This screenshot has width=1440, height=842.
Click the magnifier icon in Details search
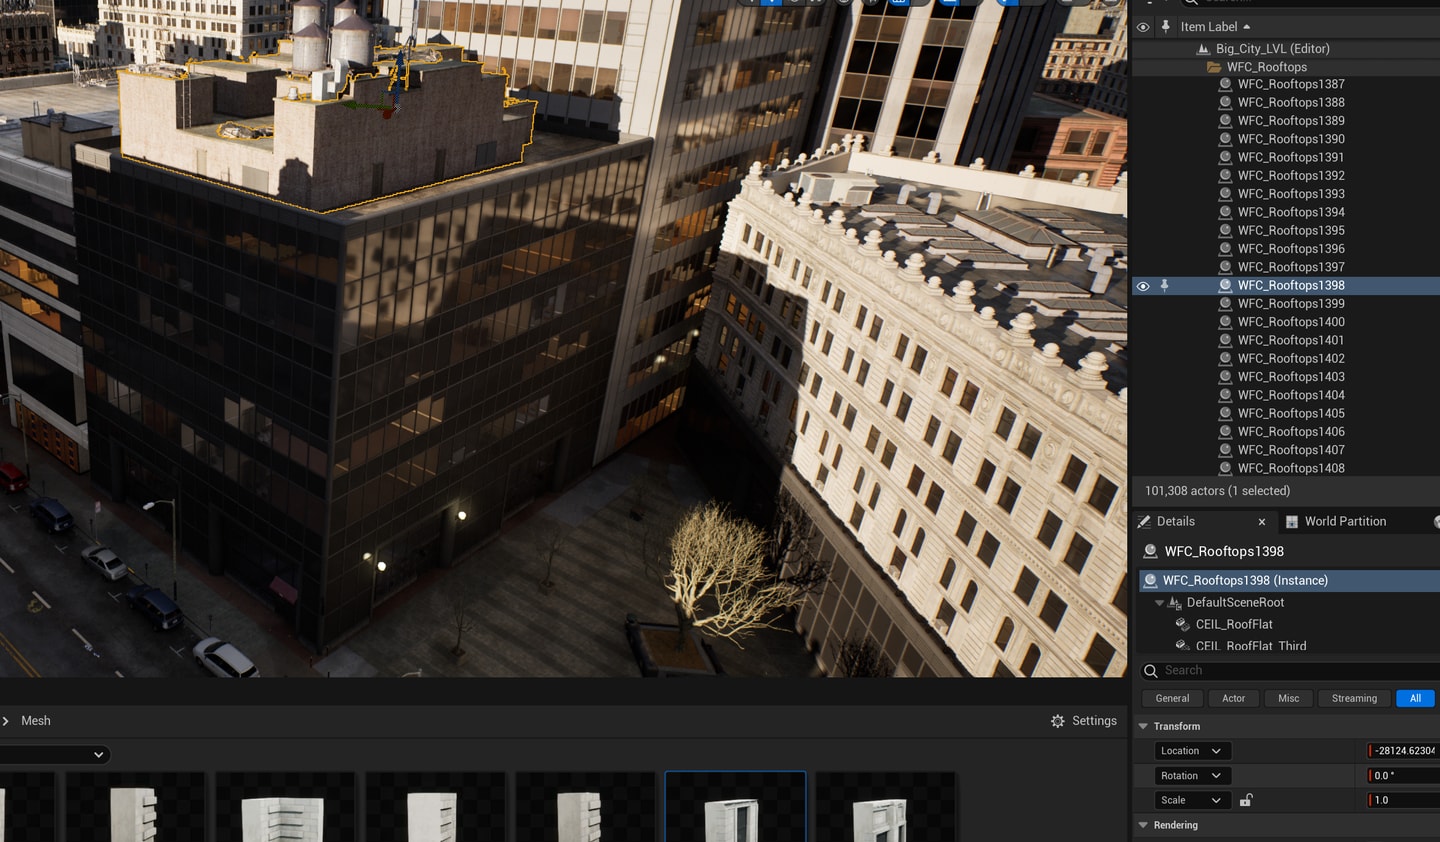coord(1151,671)
